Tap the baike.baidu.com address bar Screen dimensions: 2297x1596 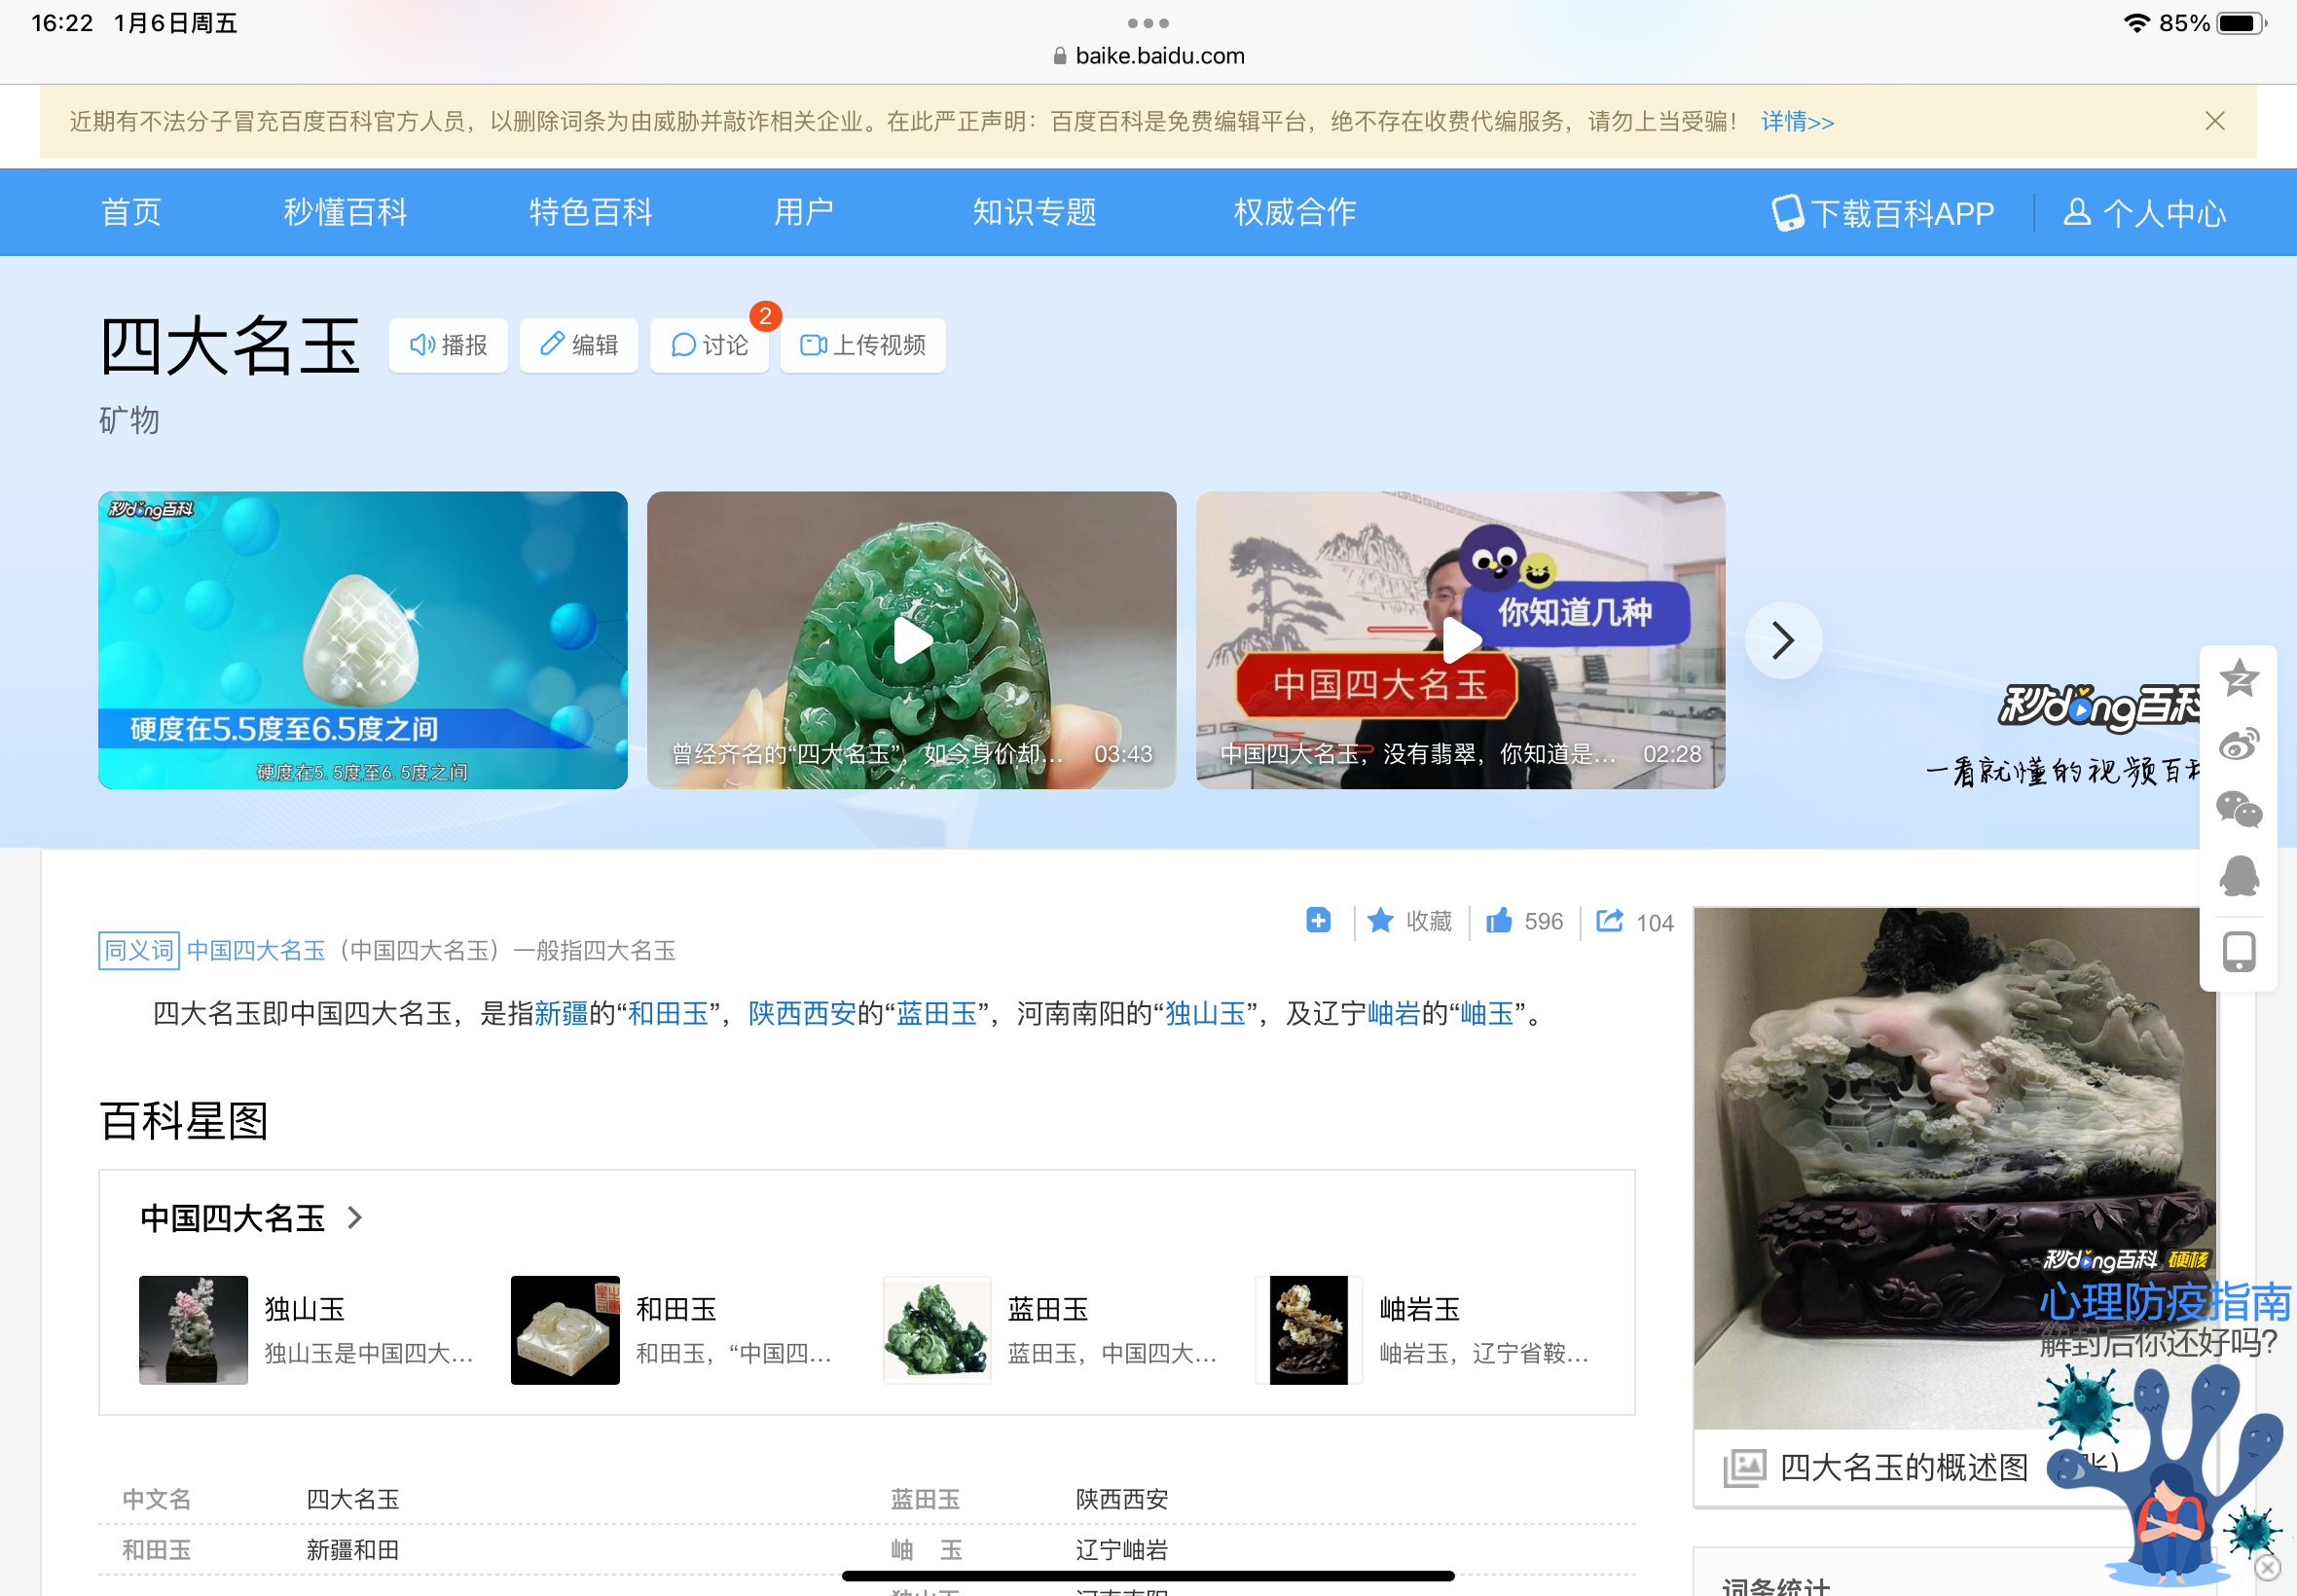[1148, 56]
